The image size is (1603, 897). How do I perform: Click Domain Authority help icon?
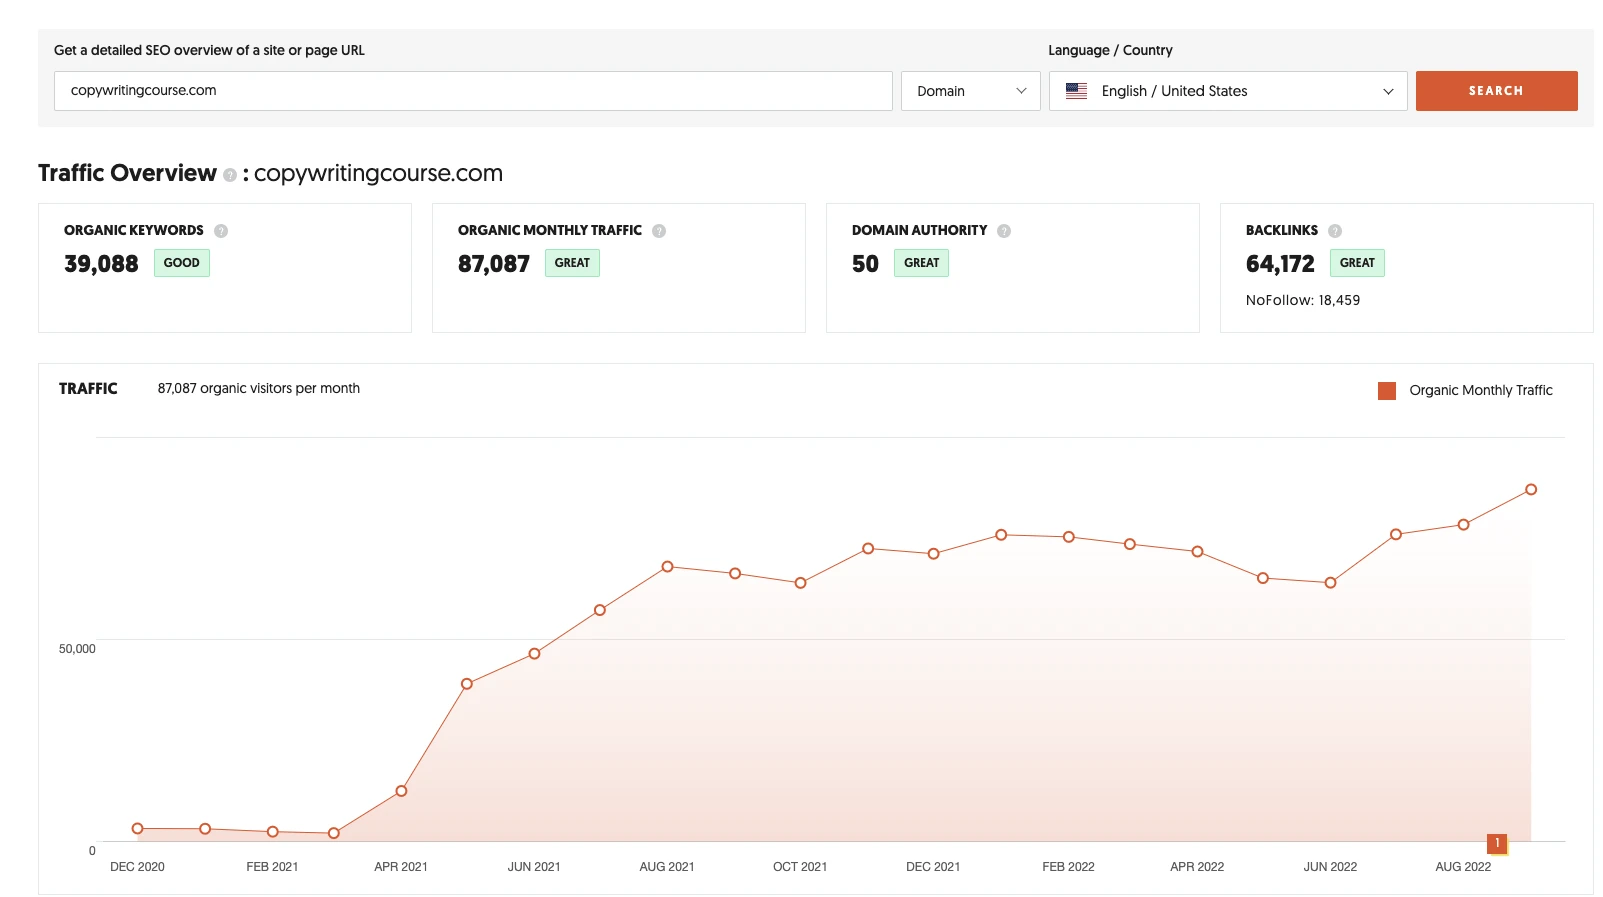tap(1004, 231)
